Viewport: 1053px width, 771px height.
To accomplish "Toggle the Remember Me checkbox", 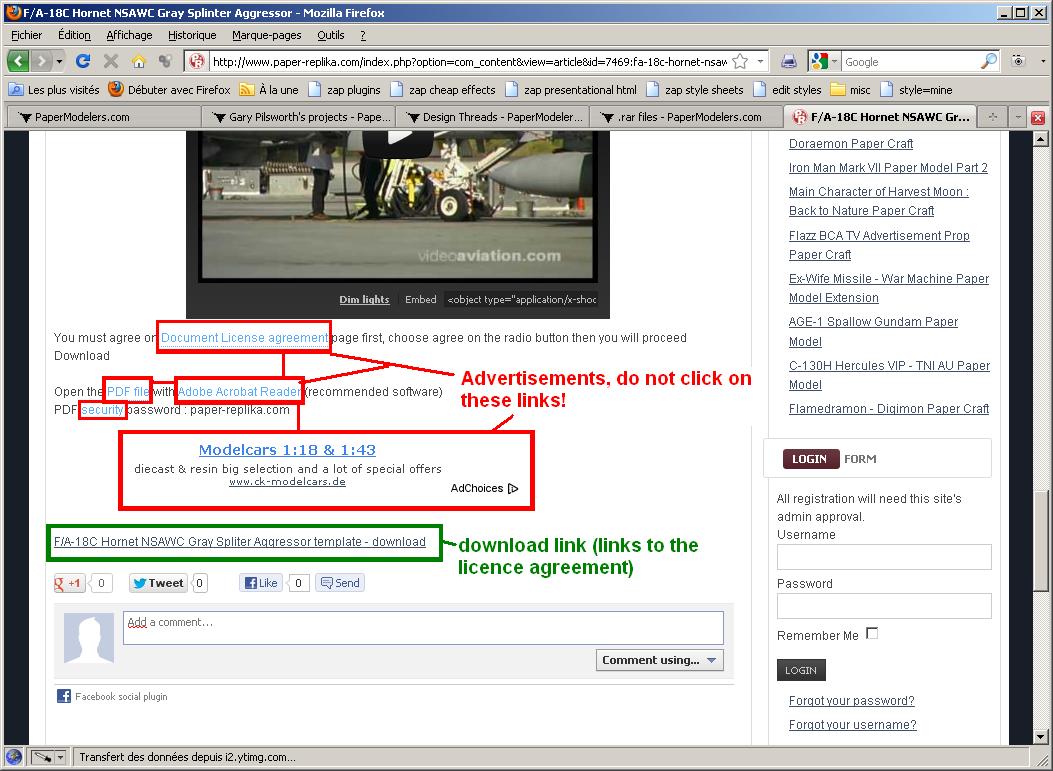I will click(x=872, y=633).
